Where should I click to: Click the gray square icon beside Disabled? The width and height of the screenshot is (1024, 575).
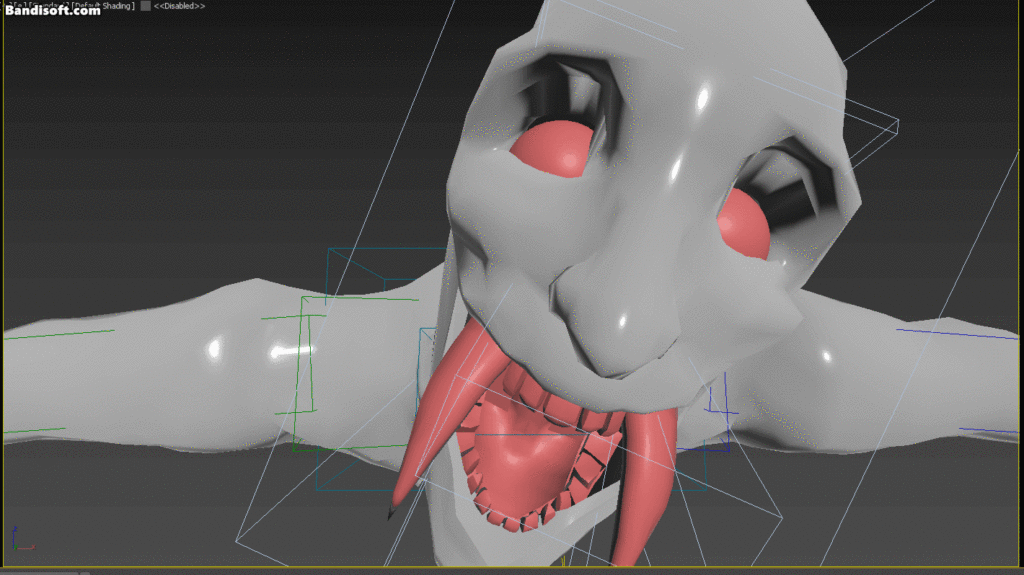click(146, 6)
